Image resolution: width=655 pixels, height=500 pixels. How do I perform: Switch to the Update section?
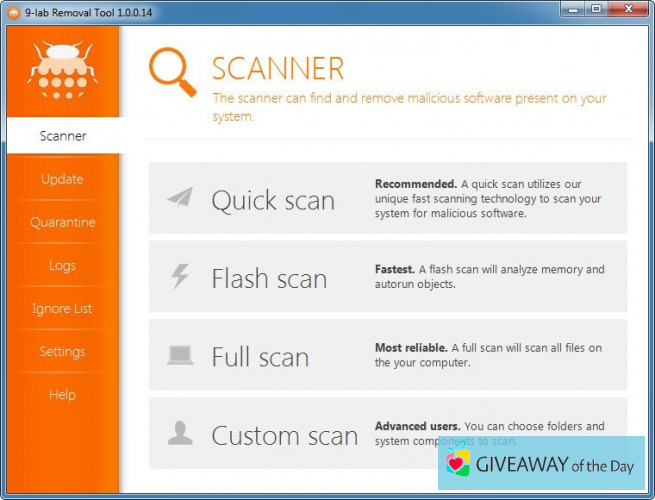pyautogui.click(x=62, y=179)
